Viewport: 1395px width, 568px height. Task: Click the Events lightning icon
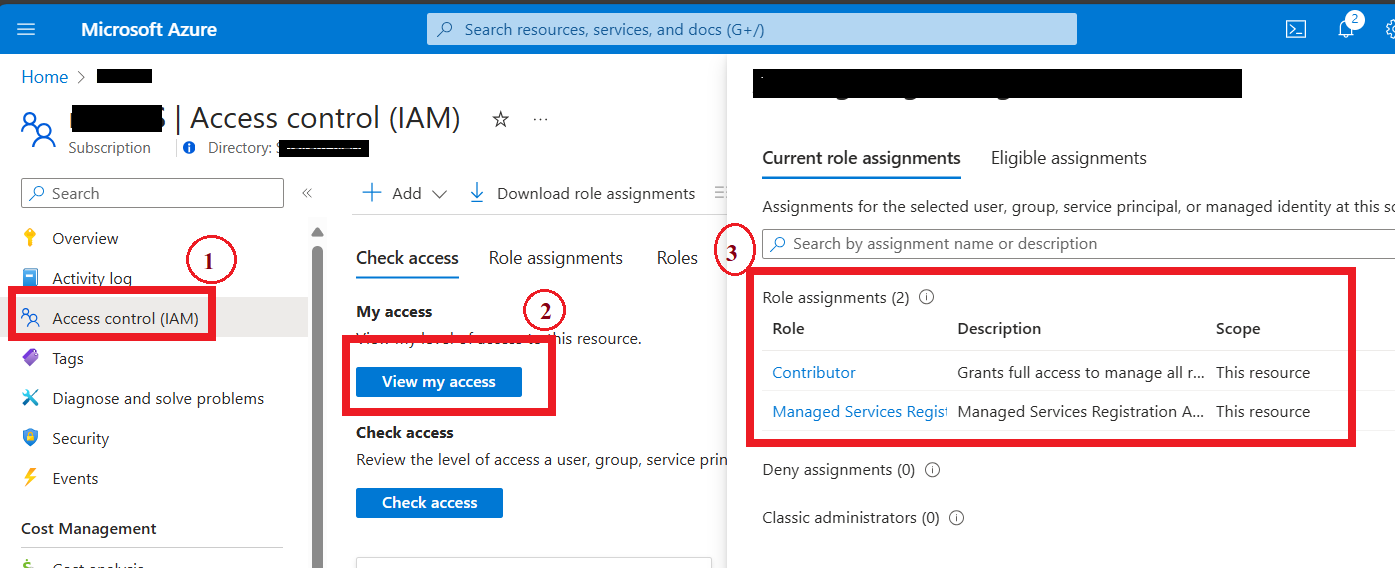click(x=30, y=478)
